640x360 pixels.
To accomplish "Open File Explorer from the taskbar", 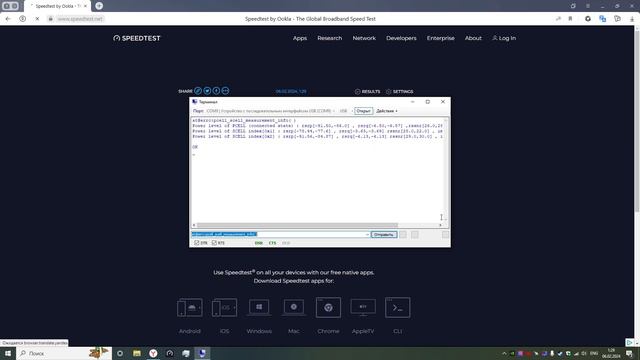I will (137, 353).
